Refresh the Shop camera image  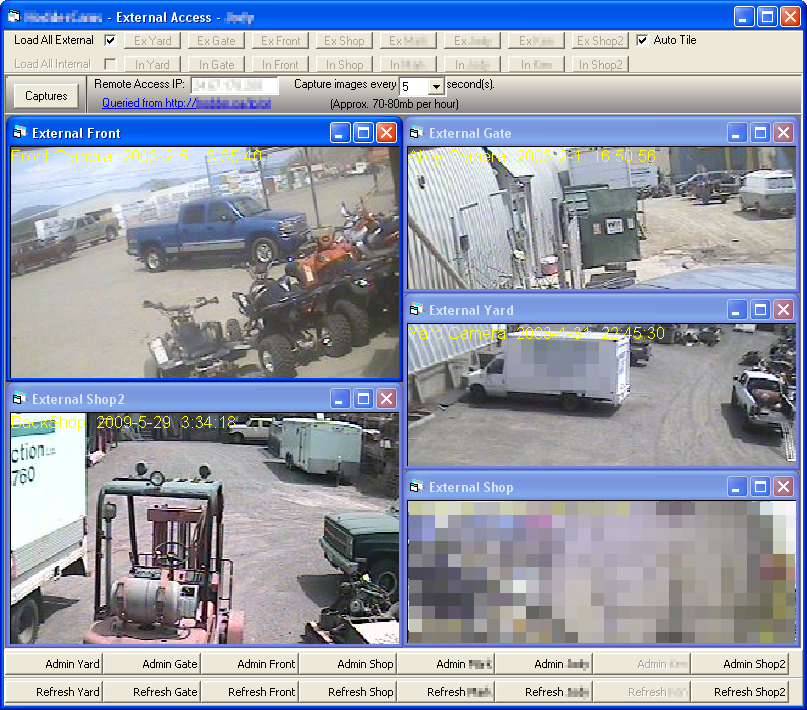pyautogui.click(x=347, y=691)
